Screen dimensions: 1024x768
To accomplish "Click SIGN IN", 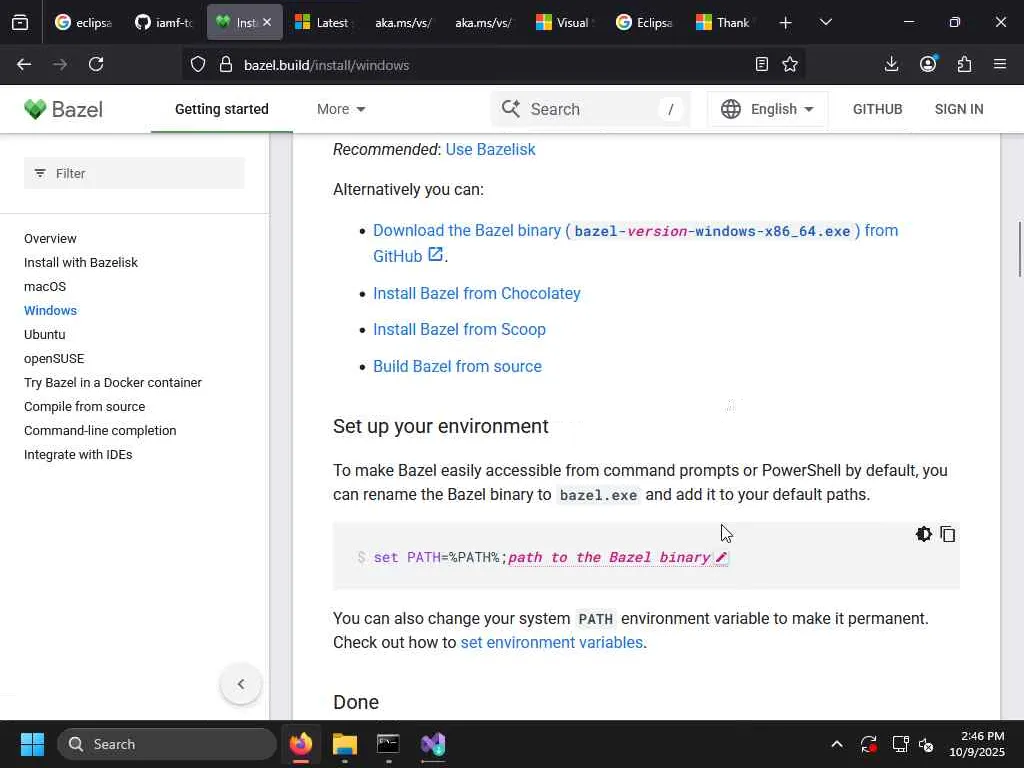I will point(959,109).
